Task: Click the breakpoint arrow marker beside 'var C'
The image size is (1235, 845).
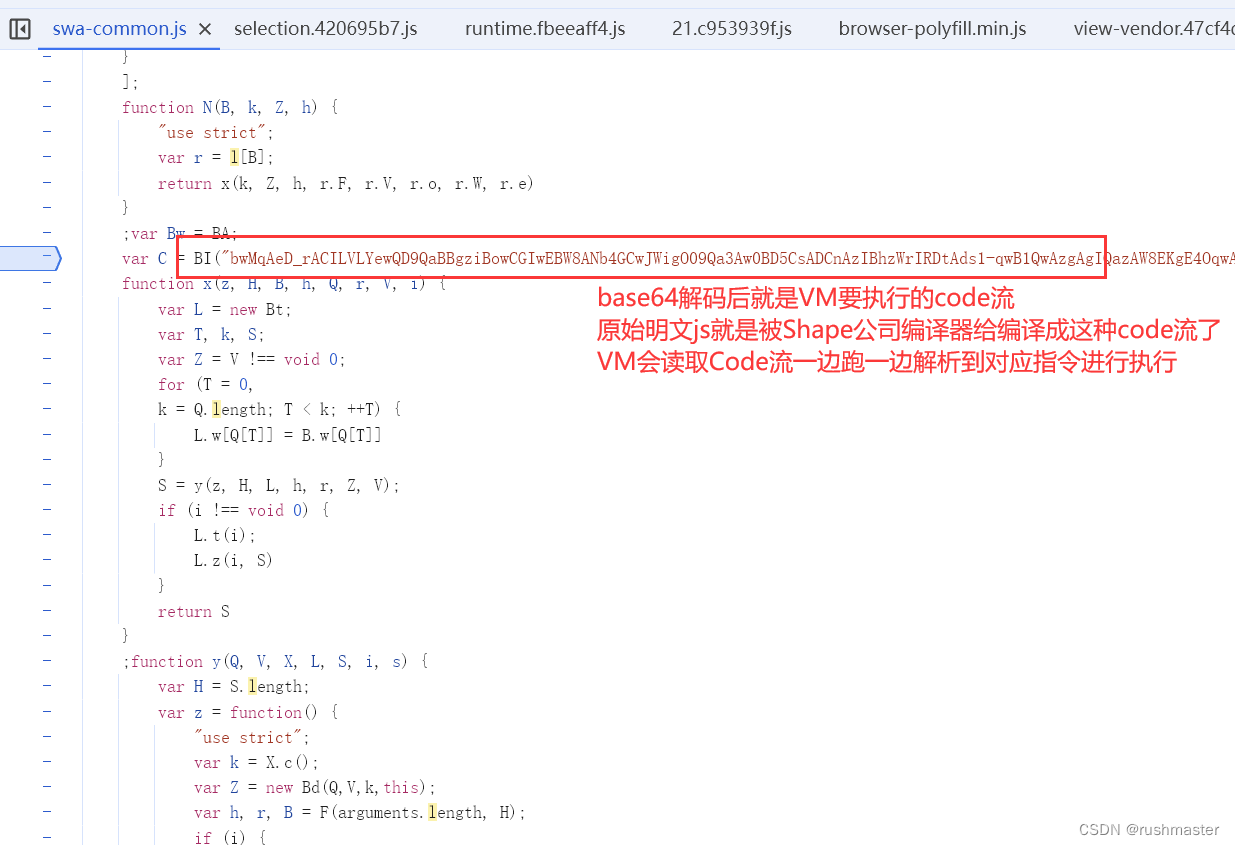Action: 30,258
